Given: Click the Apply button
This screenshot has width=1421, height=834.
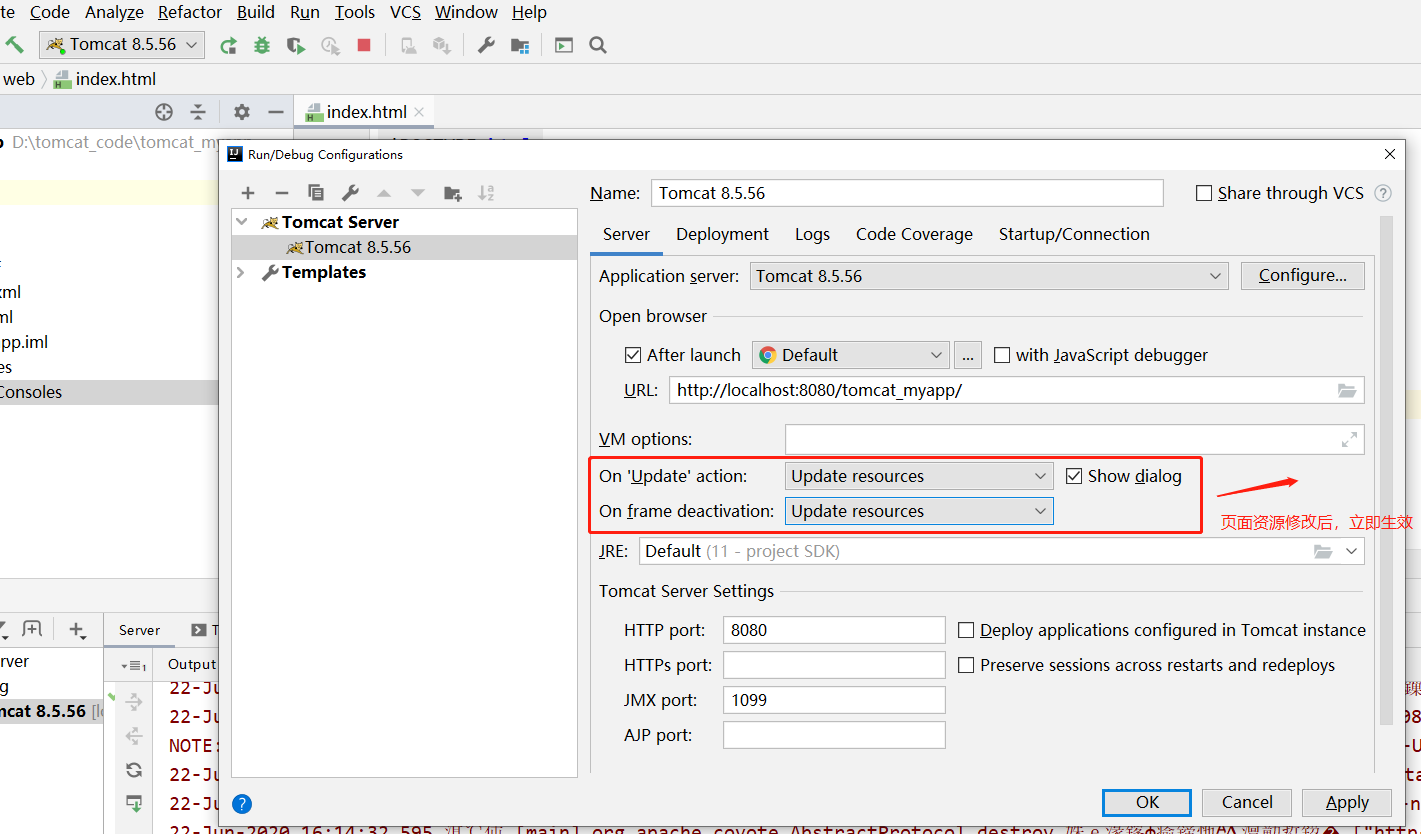Looking at the screenshot, I should click(x=1347, y=802).
